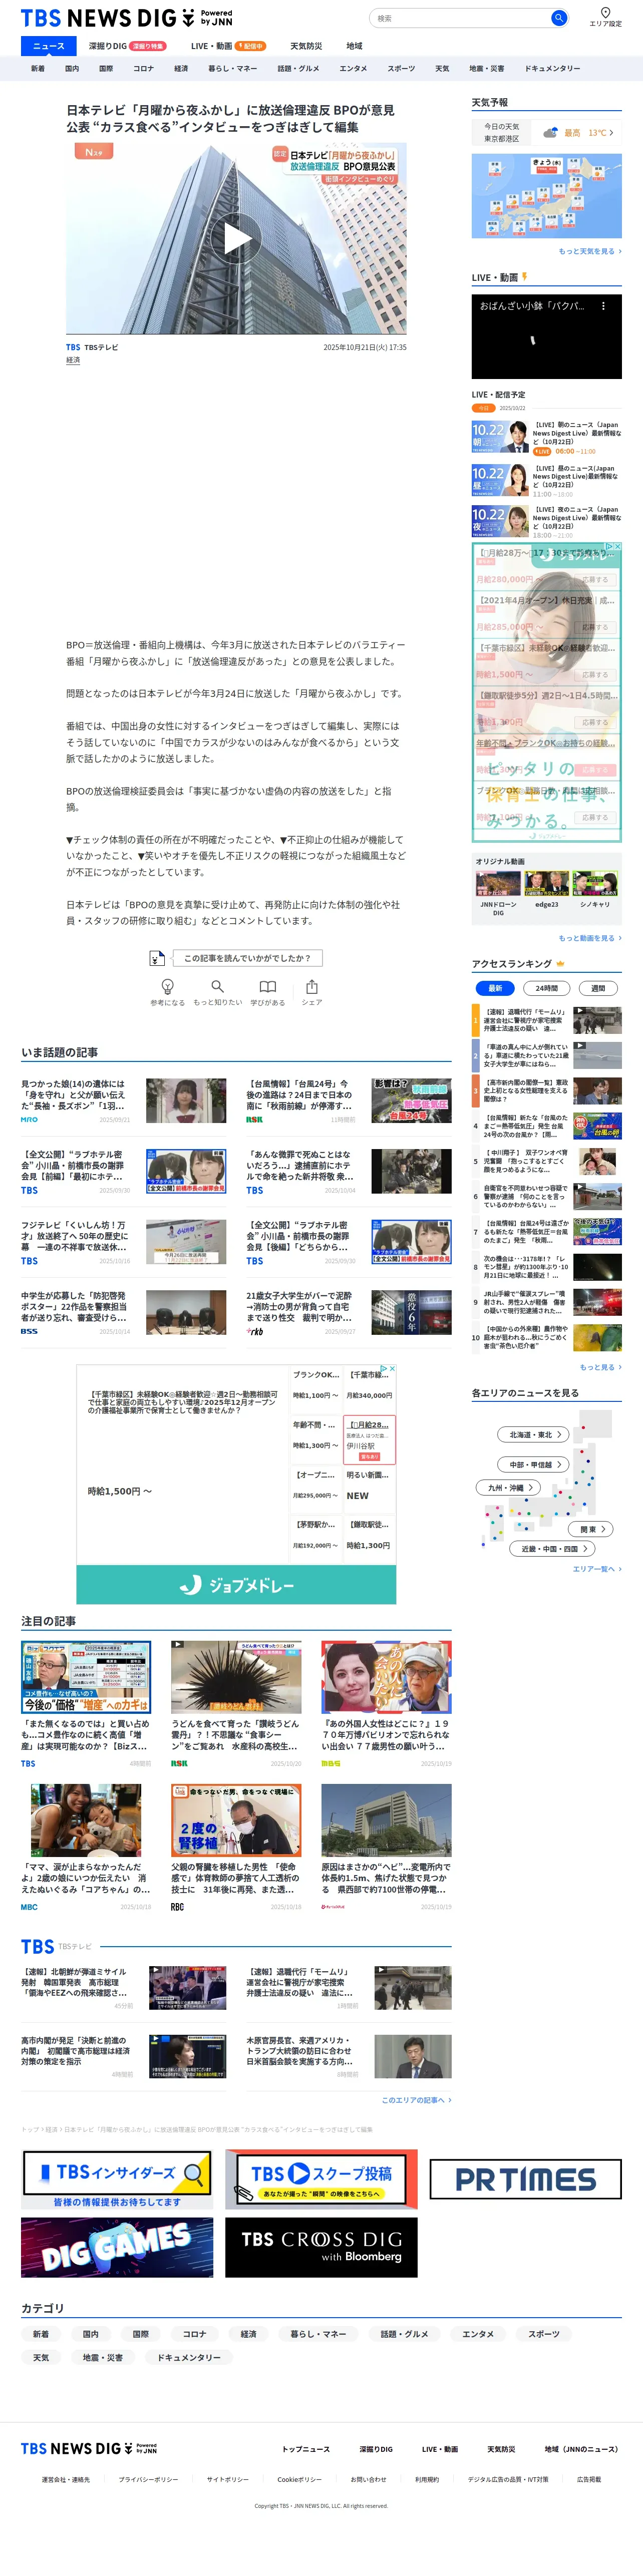Viewport: 643px width, 2576px height.
Task: Open the LIVE video three-dot menu
Action: pos(603,306)
